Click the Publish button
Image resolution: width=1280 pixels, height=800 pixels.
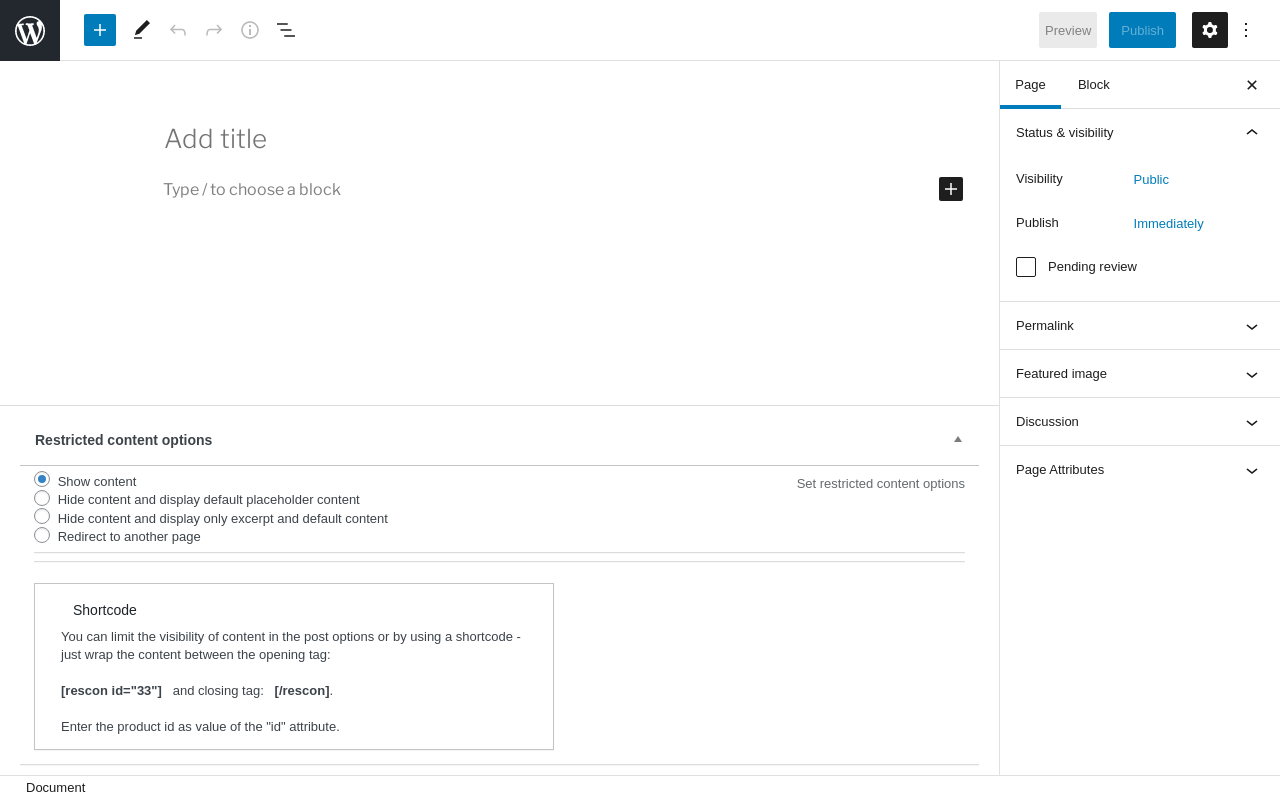[x=1142, y=30]
